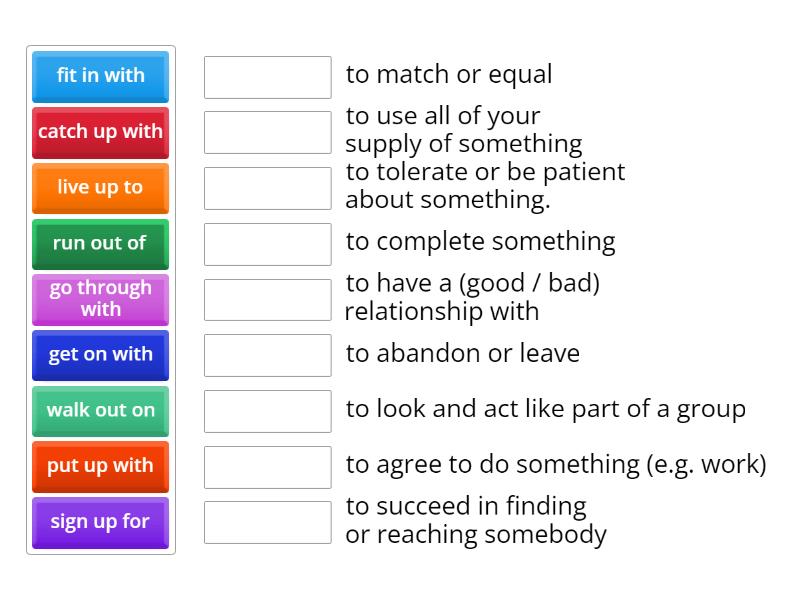Screen dimensions: 800x600
Task: Choose the green 'run out of' tile
Action: point(100,244)
